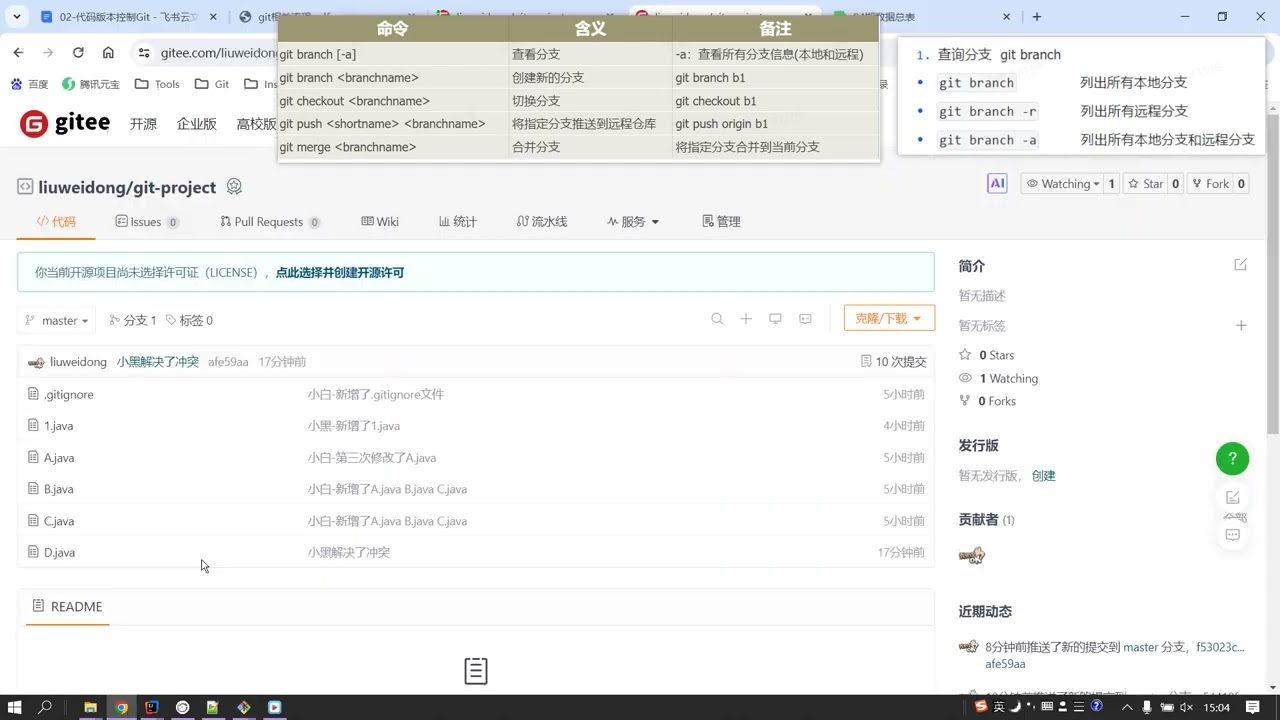Open commit message 小白-第三次修改了A.java
Screen dimensions: 1280x720
click(372, 458)
